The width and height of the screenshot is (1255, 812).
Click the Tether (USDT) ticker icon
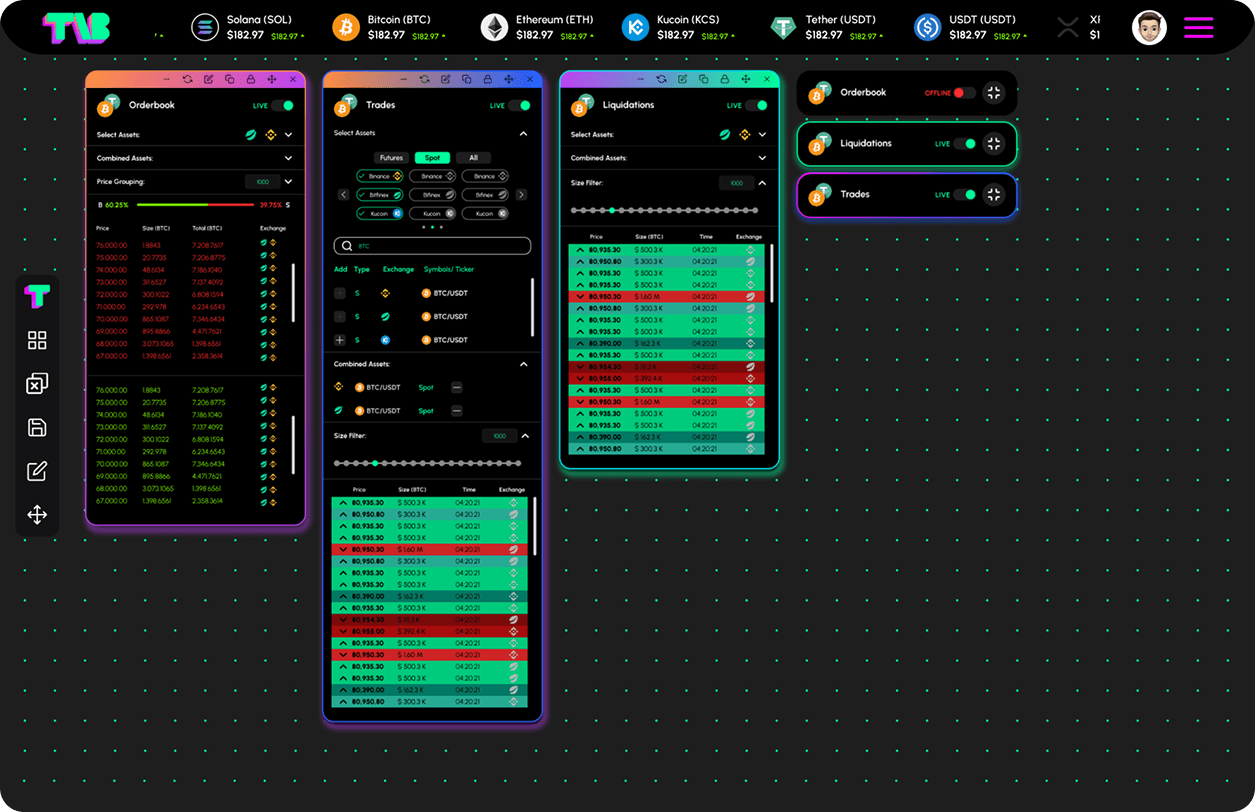[x=784, y=27]
